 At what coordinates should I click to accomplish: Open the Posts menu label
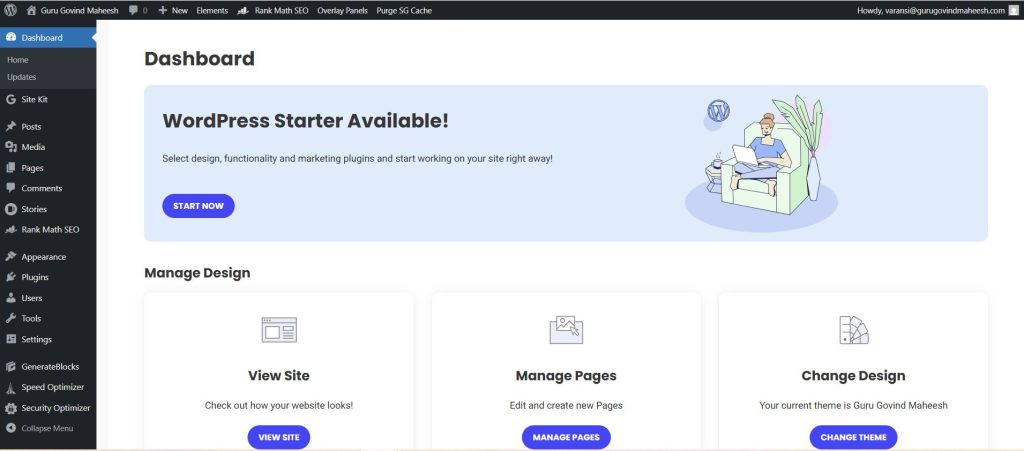pyautogui.click(x=31, y=127)
